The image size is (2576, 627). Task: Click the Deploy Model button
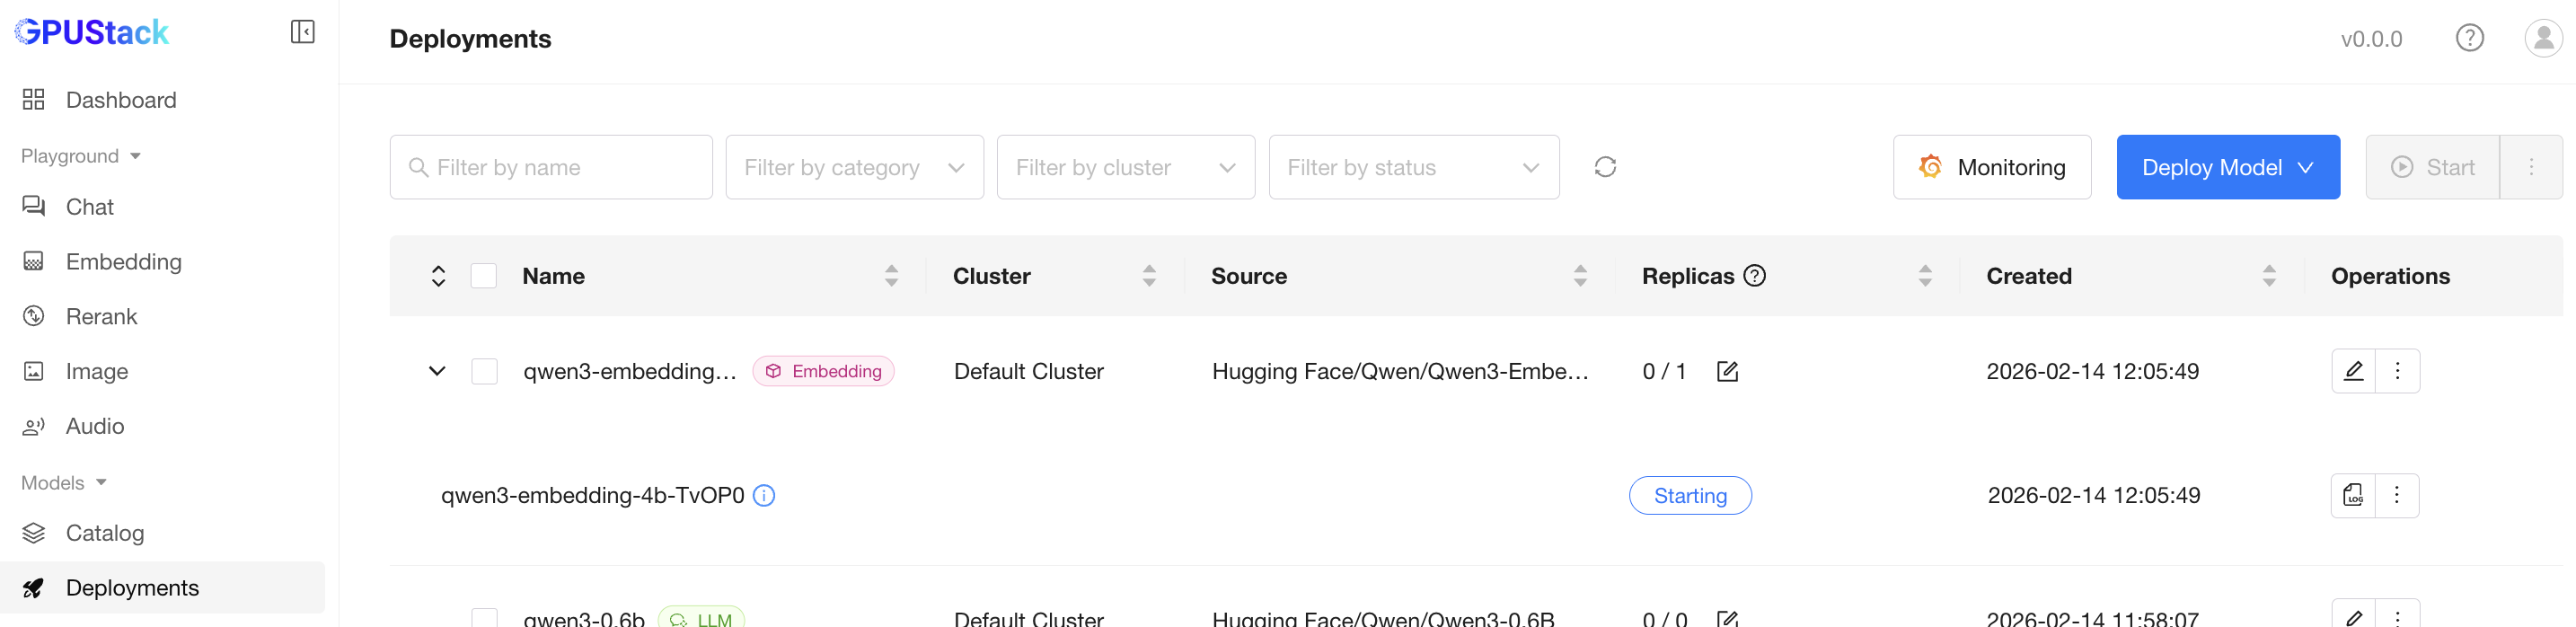tap(2227, 167)
